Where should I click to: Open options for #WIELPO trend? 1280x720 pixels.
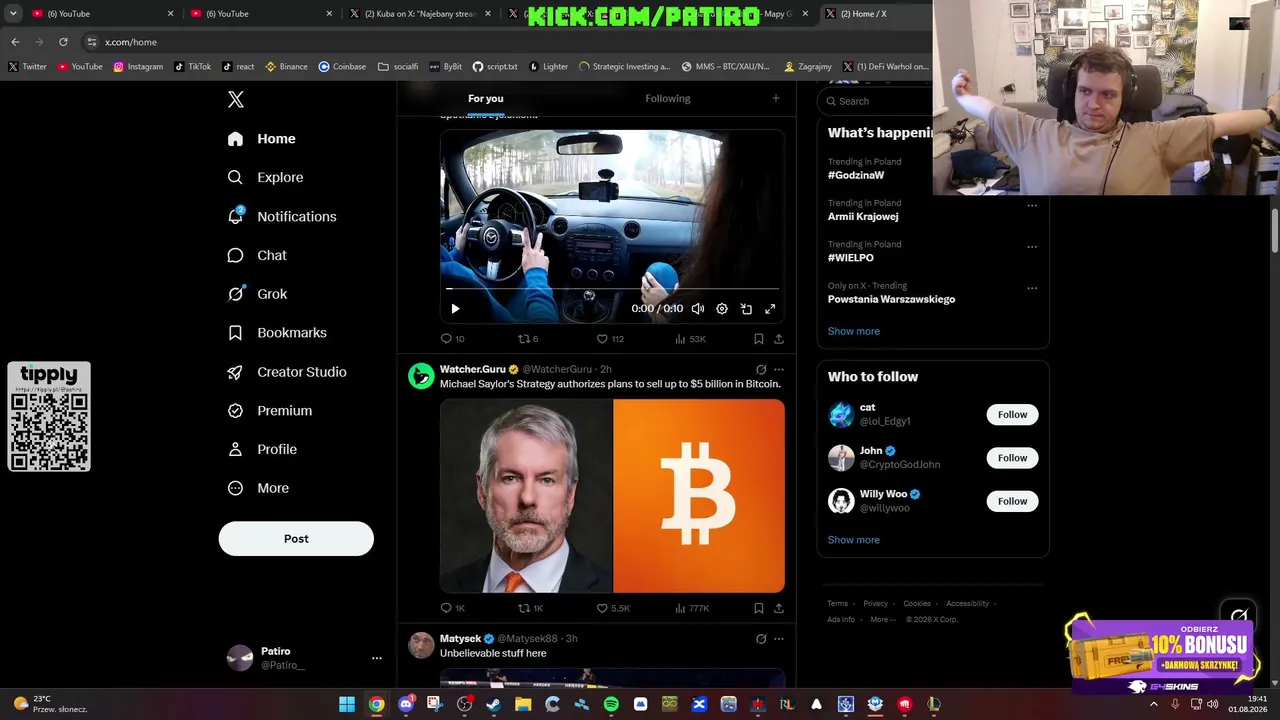point(1032,247)
